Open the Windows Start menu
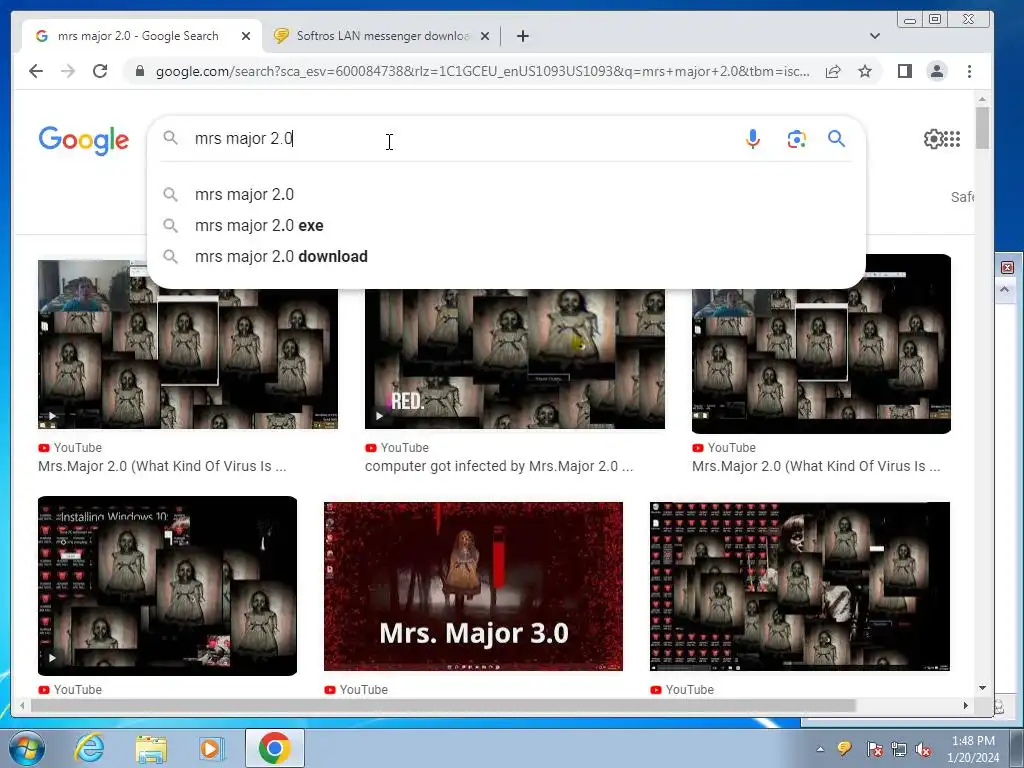 tap(27, 748)
